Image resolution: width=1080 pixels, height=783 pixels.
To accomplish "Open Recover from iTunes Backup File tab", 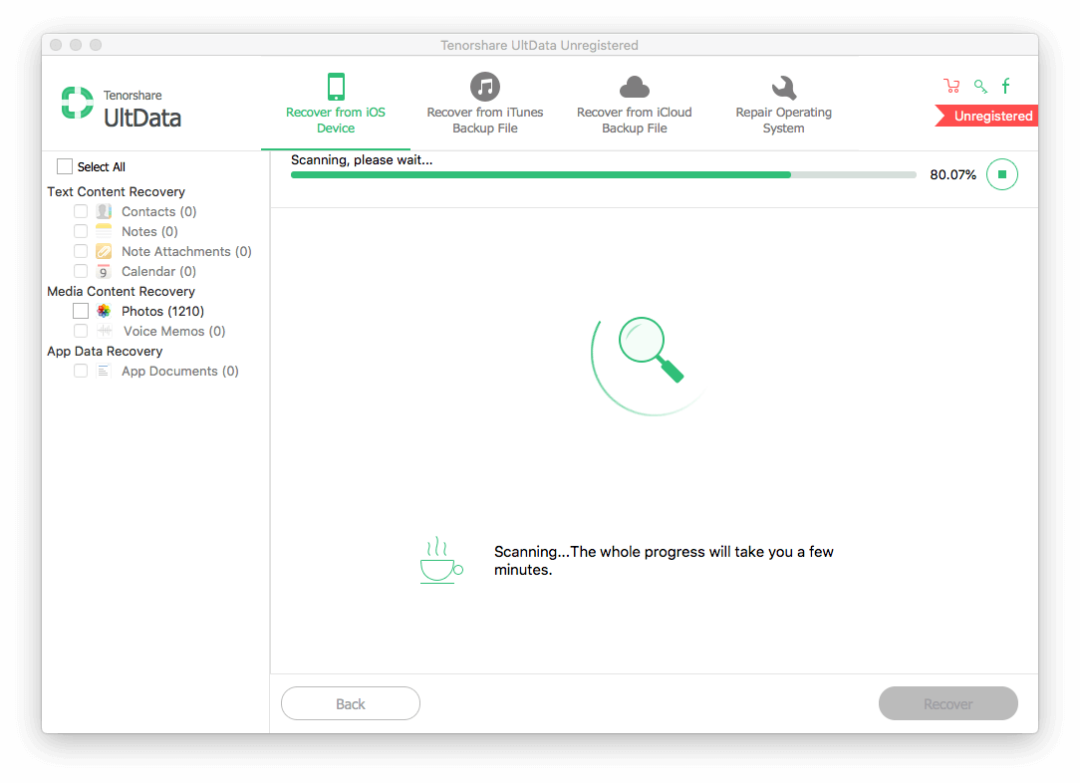I will tap(485, 105).
